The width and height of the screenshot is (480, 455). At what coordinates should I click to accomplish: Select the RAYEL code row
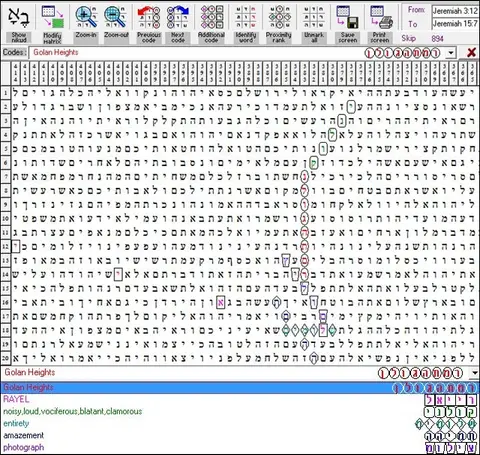click(x=240, y=399)
